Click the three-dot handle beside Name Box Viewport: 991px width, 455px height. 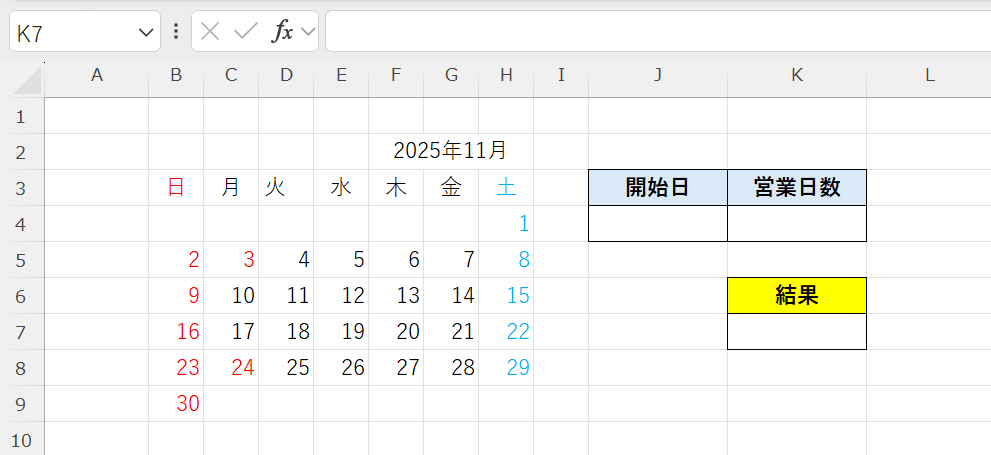176,31
